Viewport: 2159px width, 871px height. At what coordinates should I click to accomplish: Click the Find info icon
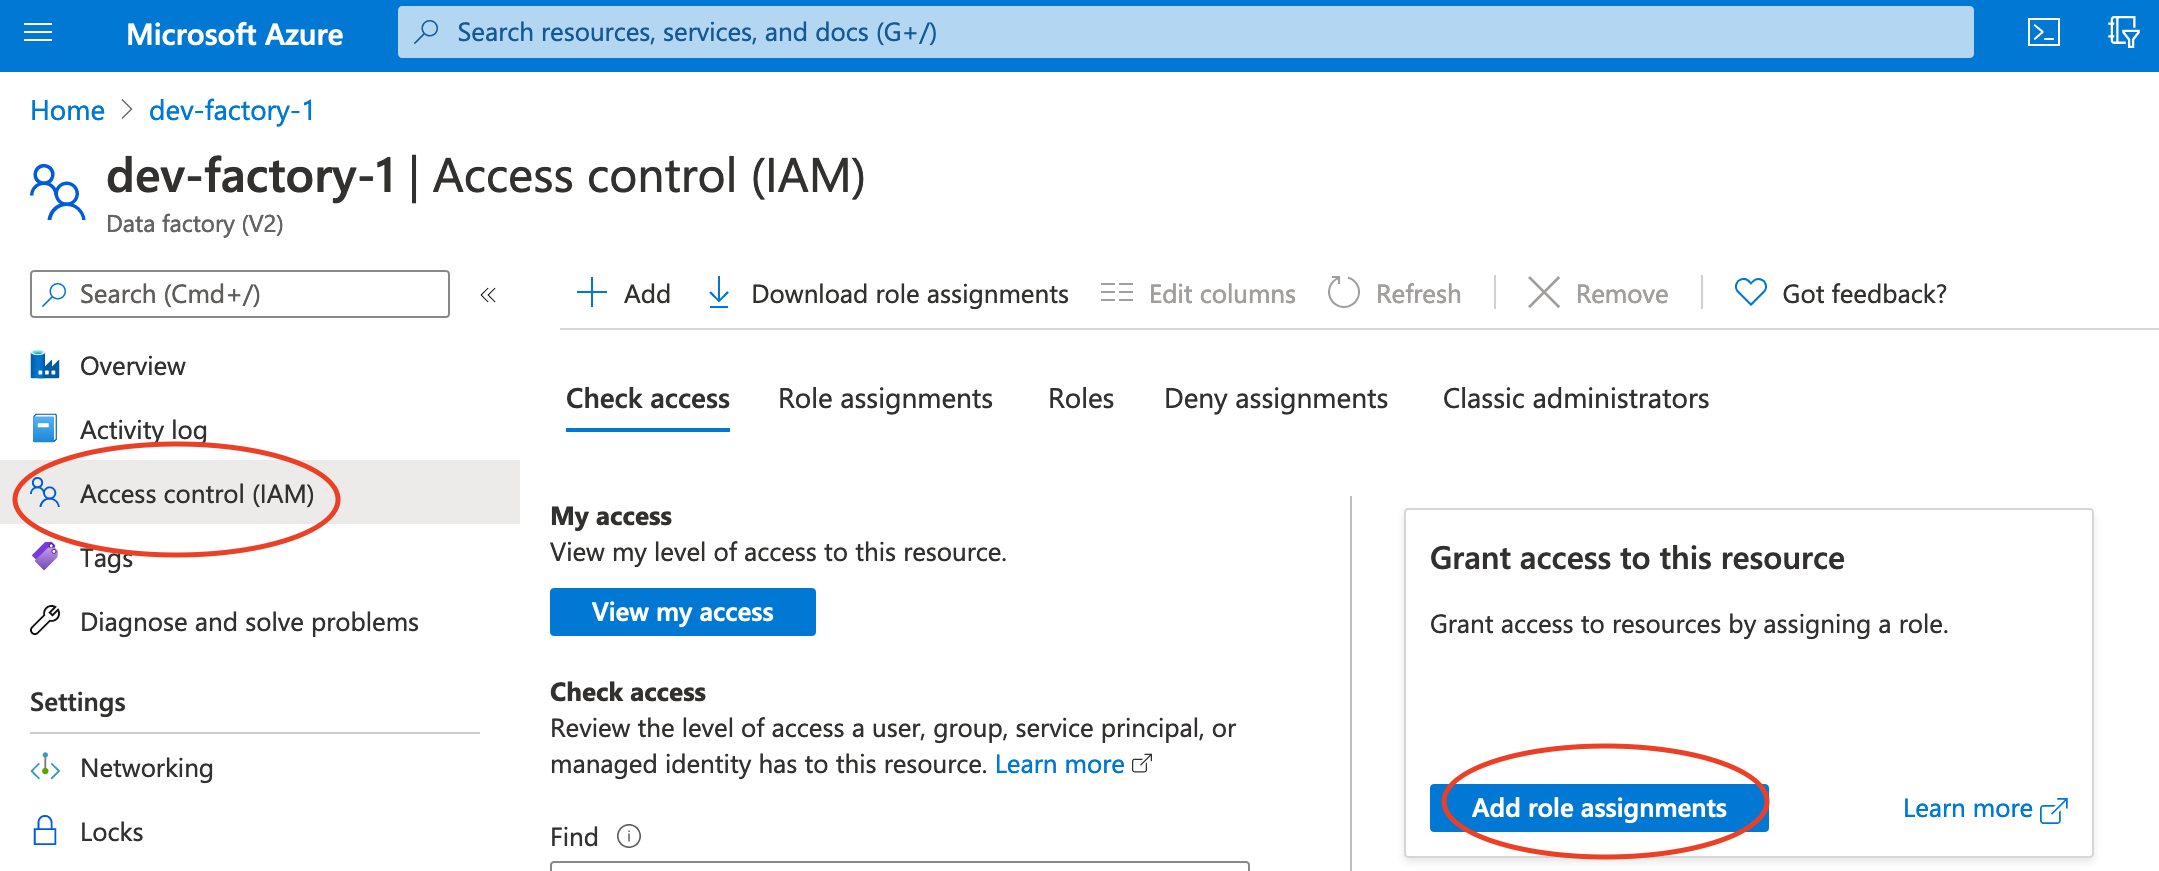coord(629,836)
